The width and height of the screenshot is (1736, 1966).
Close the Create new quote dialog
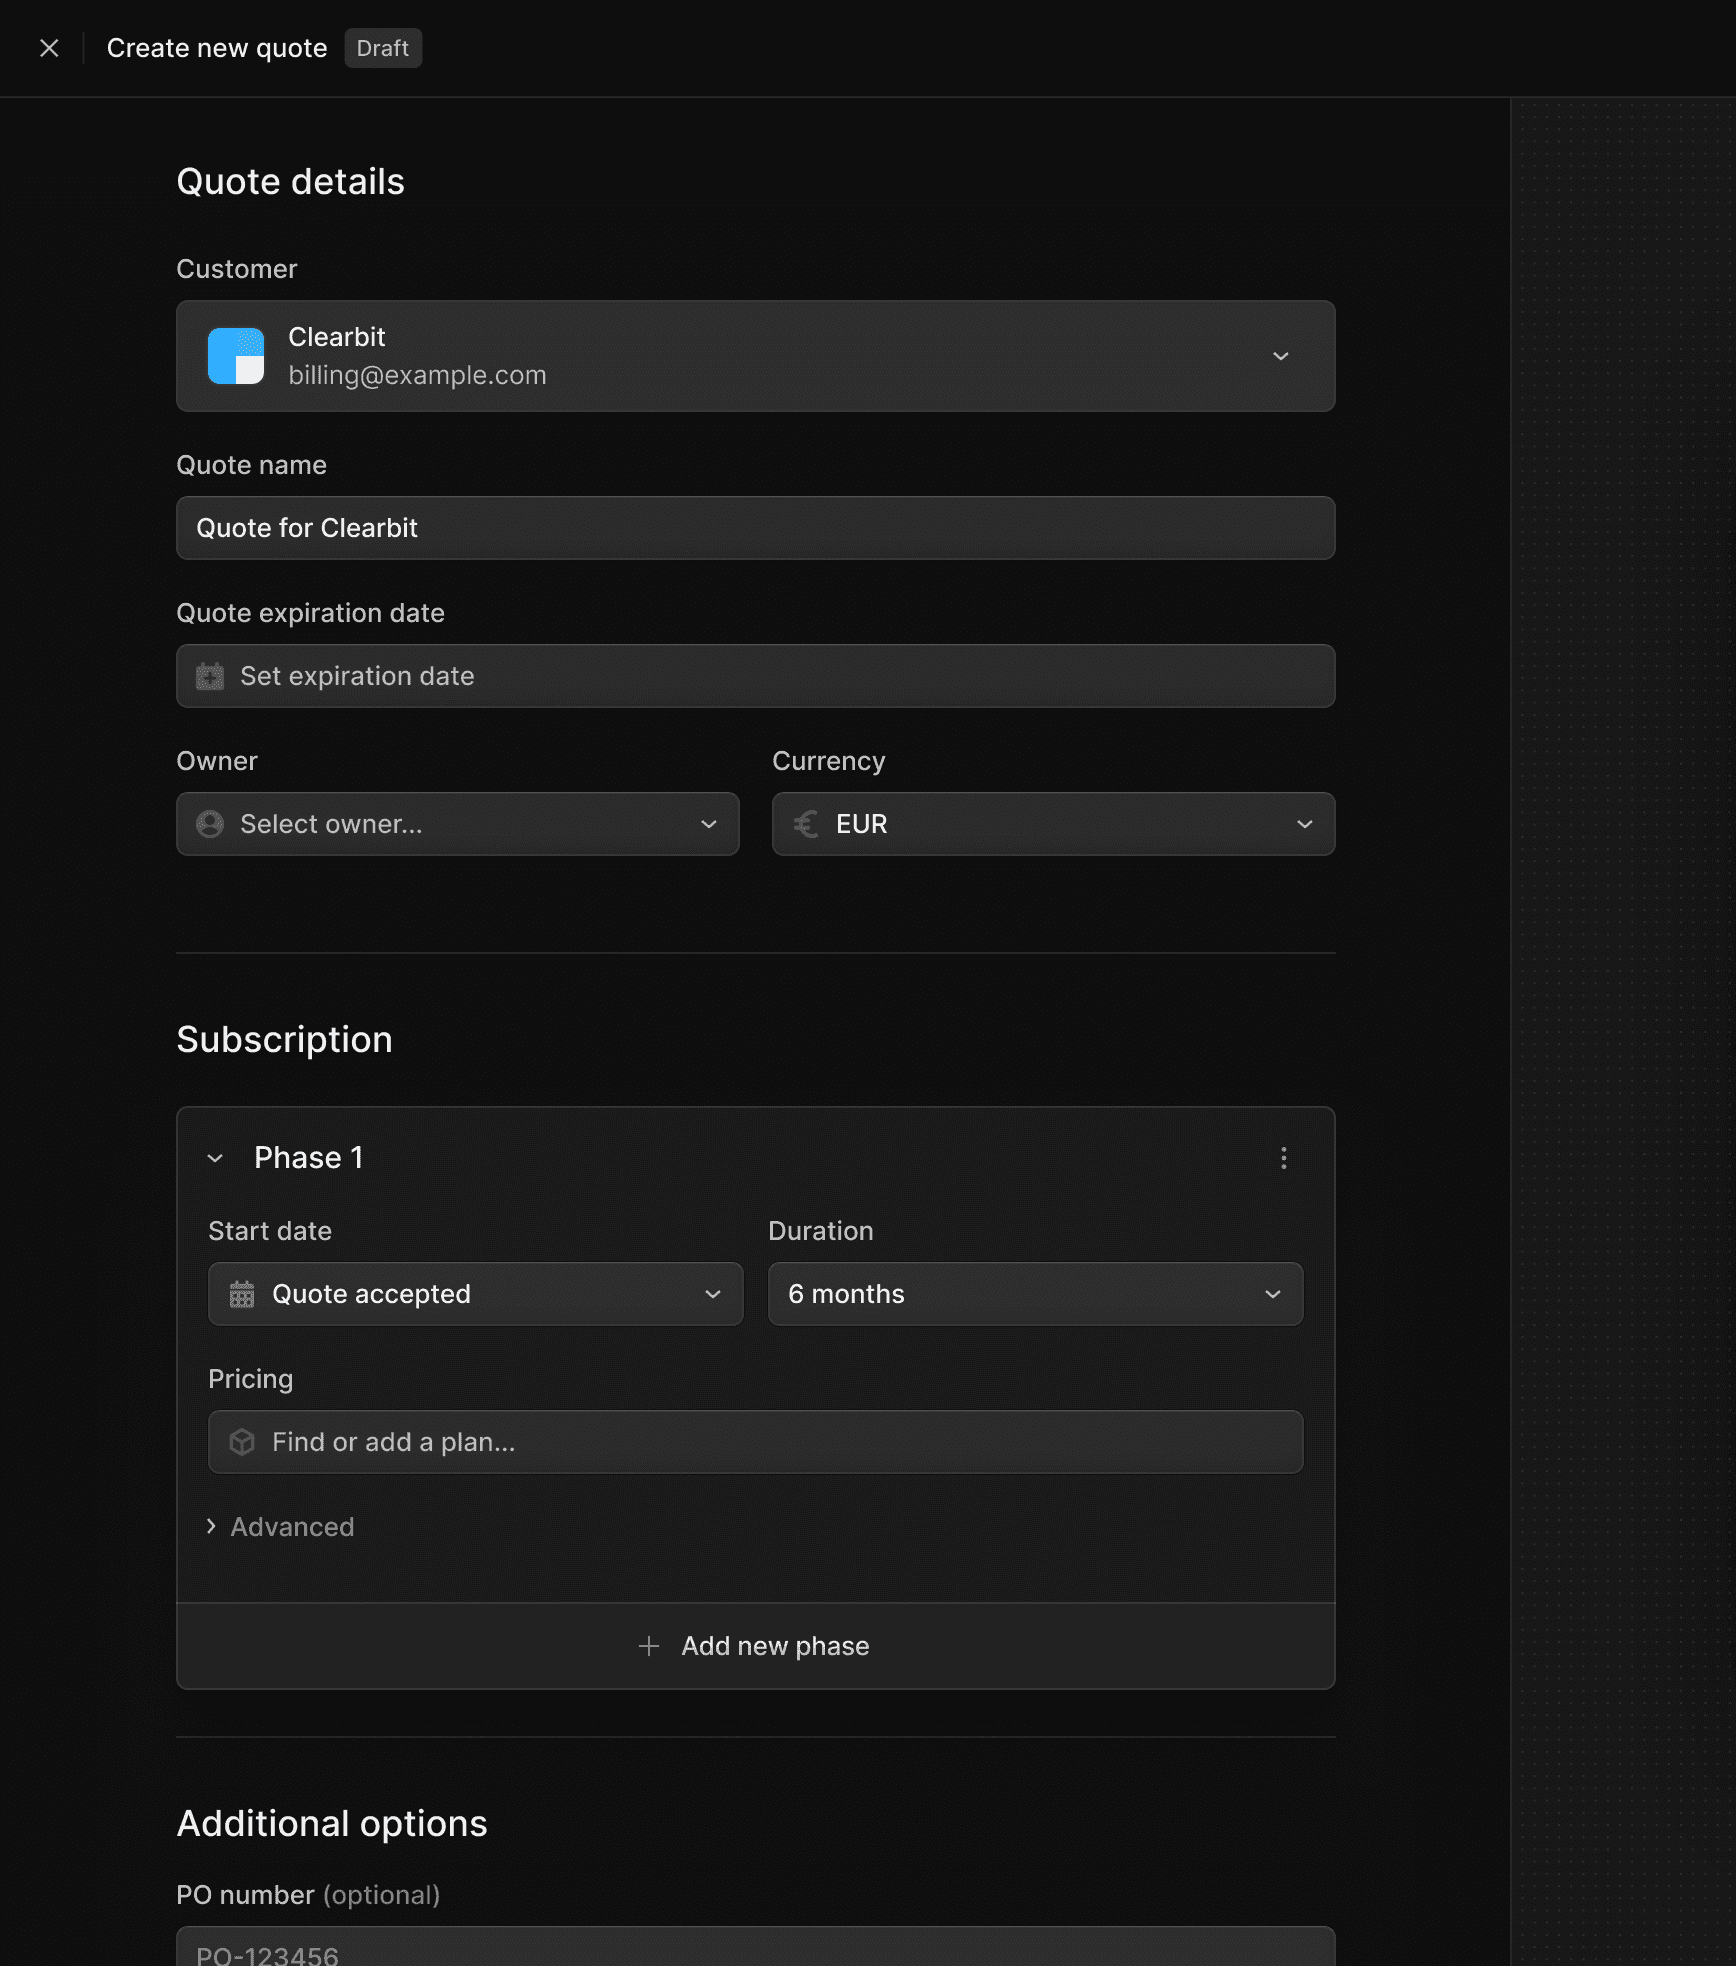coord(49,48)
